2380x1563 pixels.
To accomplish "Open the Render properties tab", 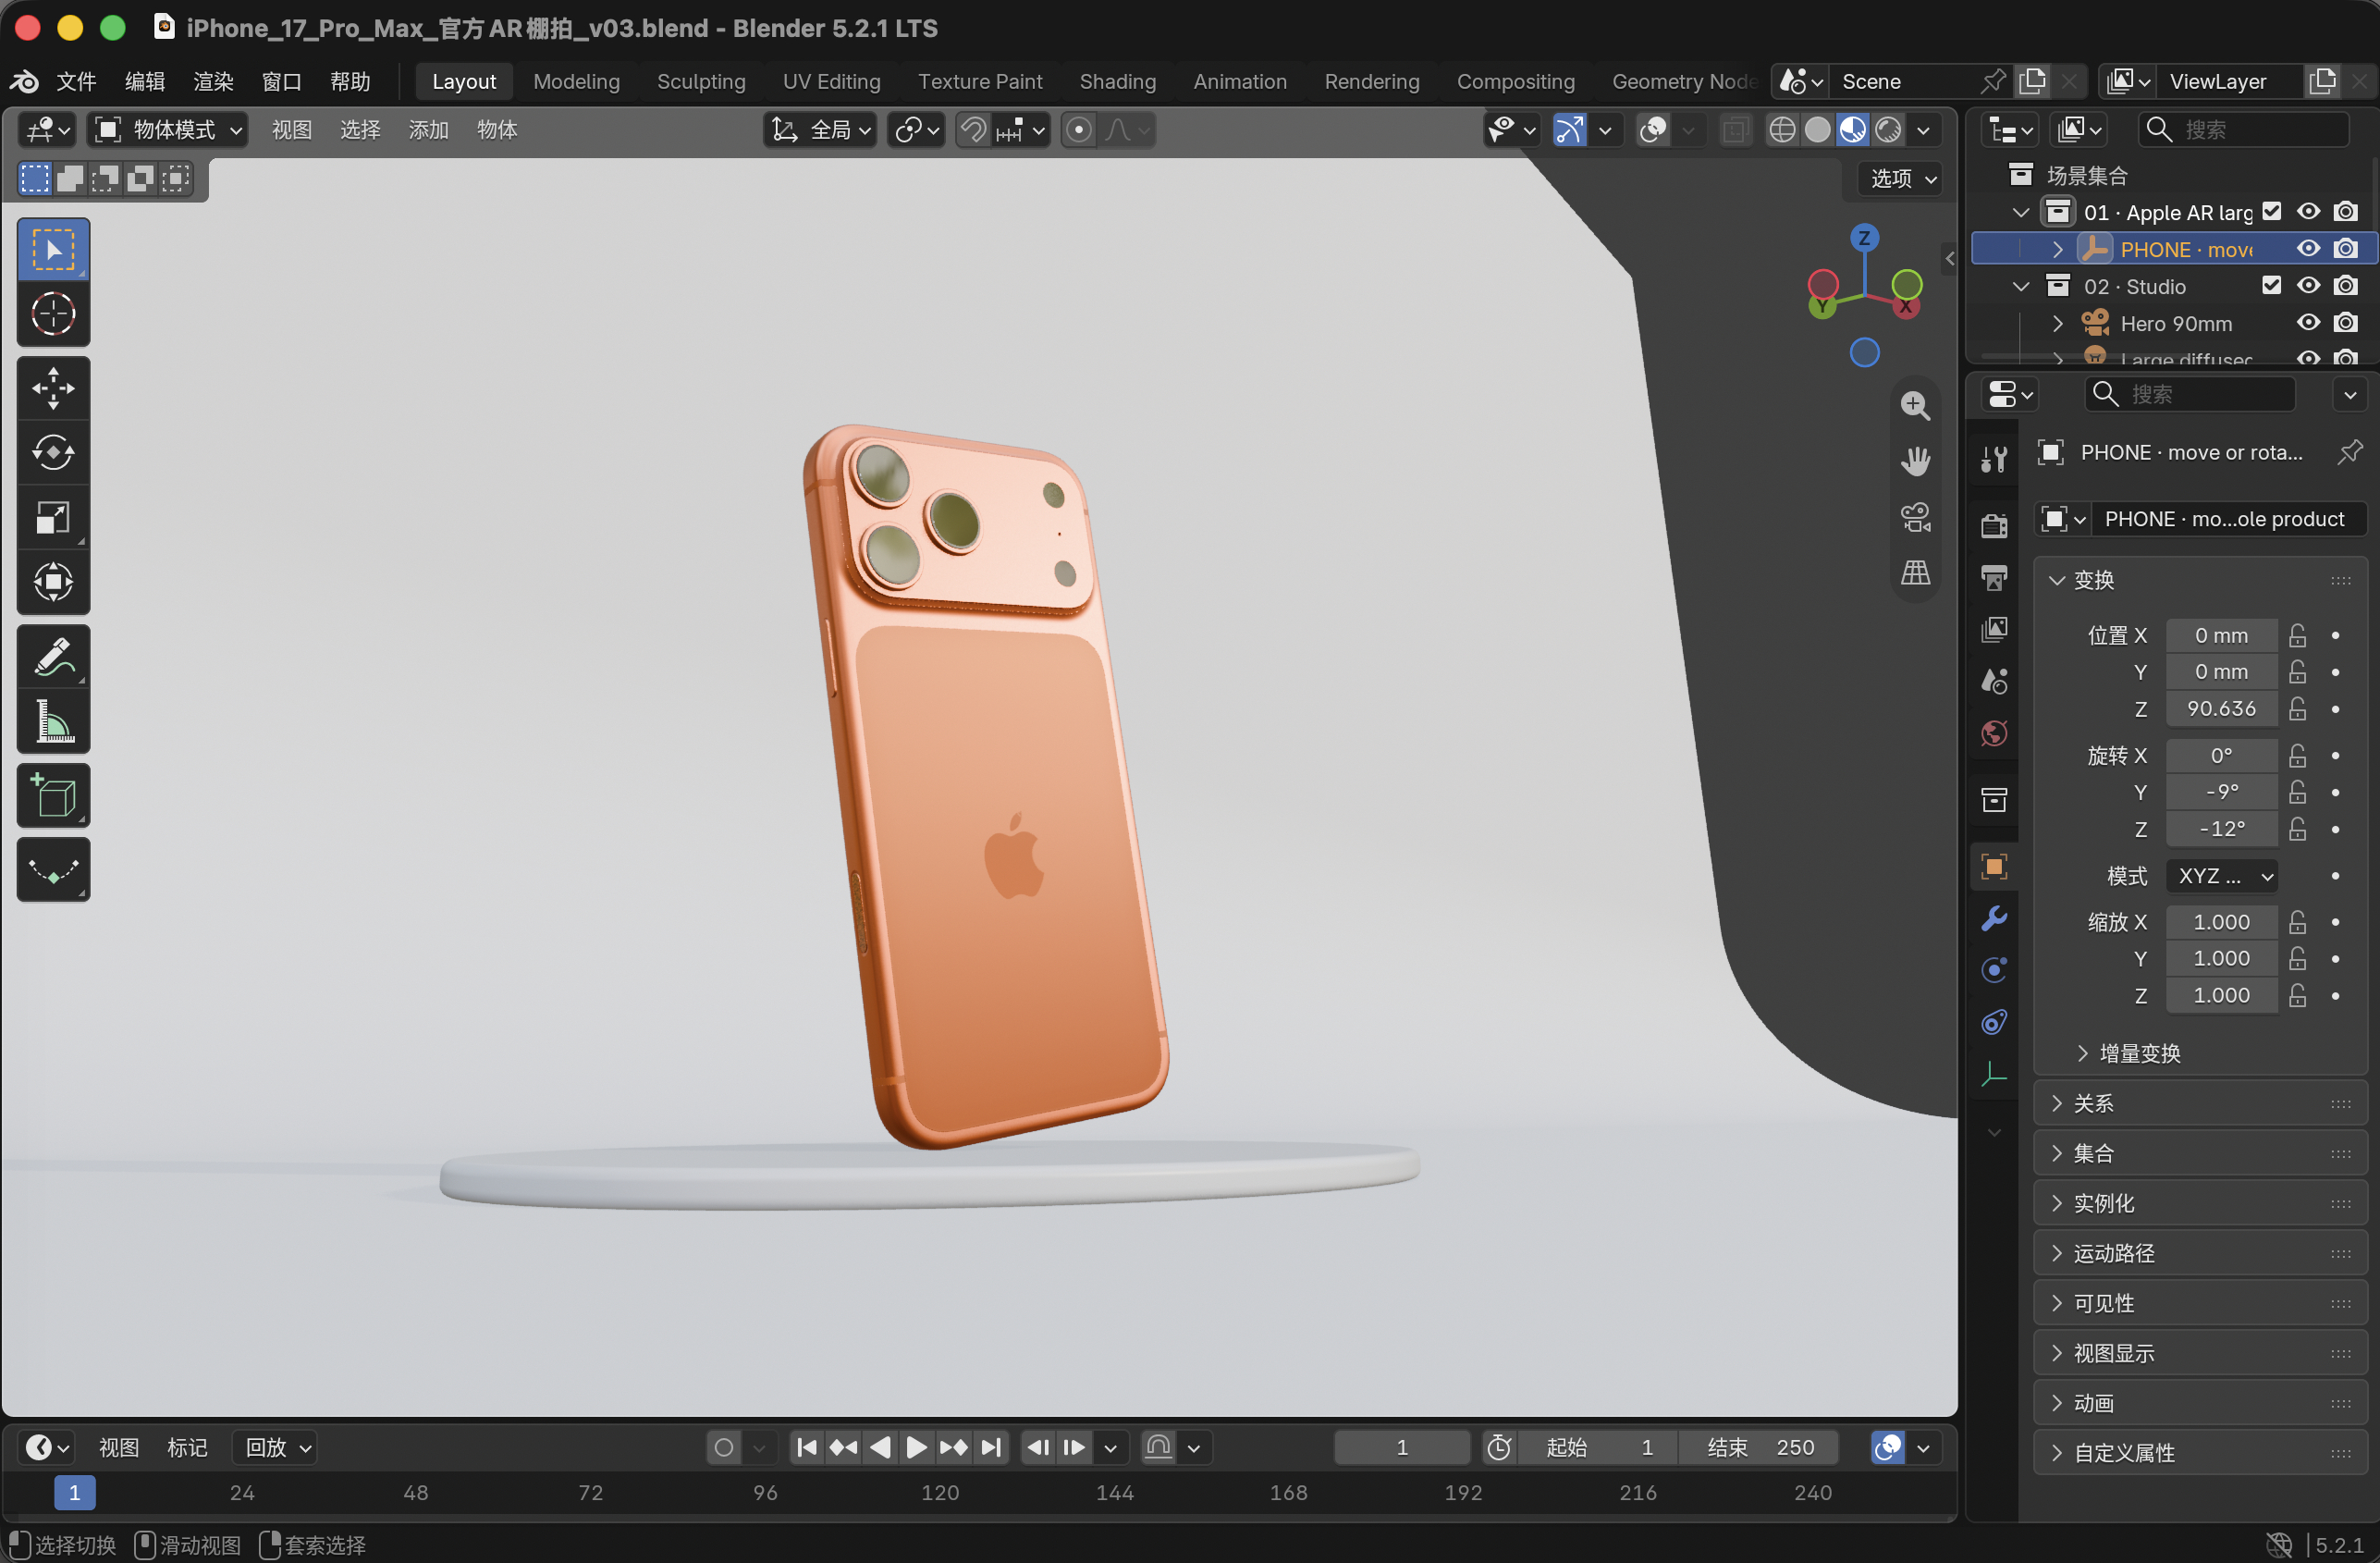I will pos(1994,525).
